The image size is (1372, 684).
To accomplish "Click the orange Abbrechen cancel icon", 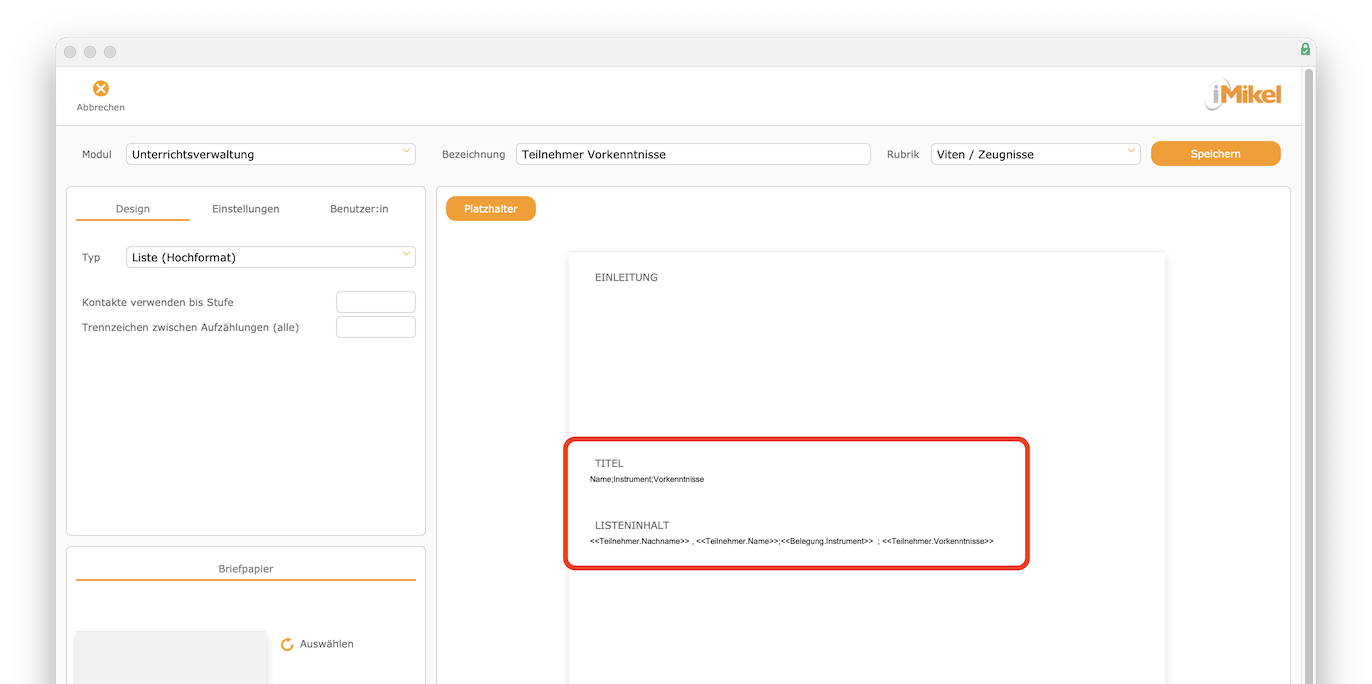I will coord(101,89).
